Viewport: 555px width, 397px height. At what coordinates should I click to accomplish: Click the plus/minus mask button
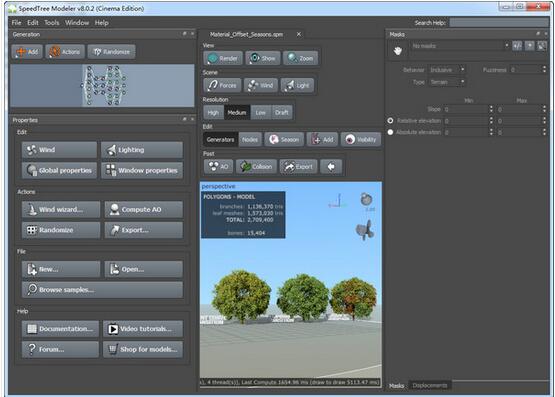coord(517,46)
